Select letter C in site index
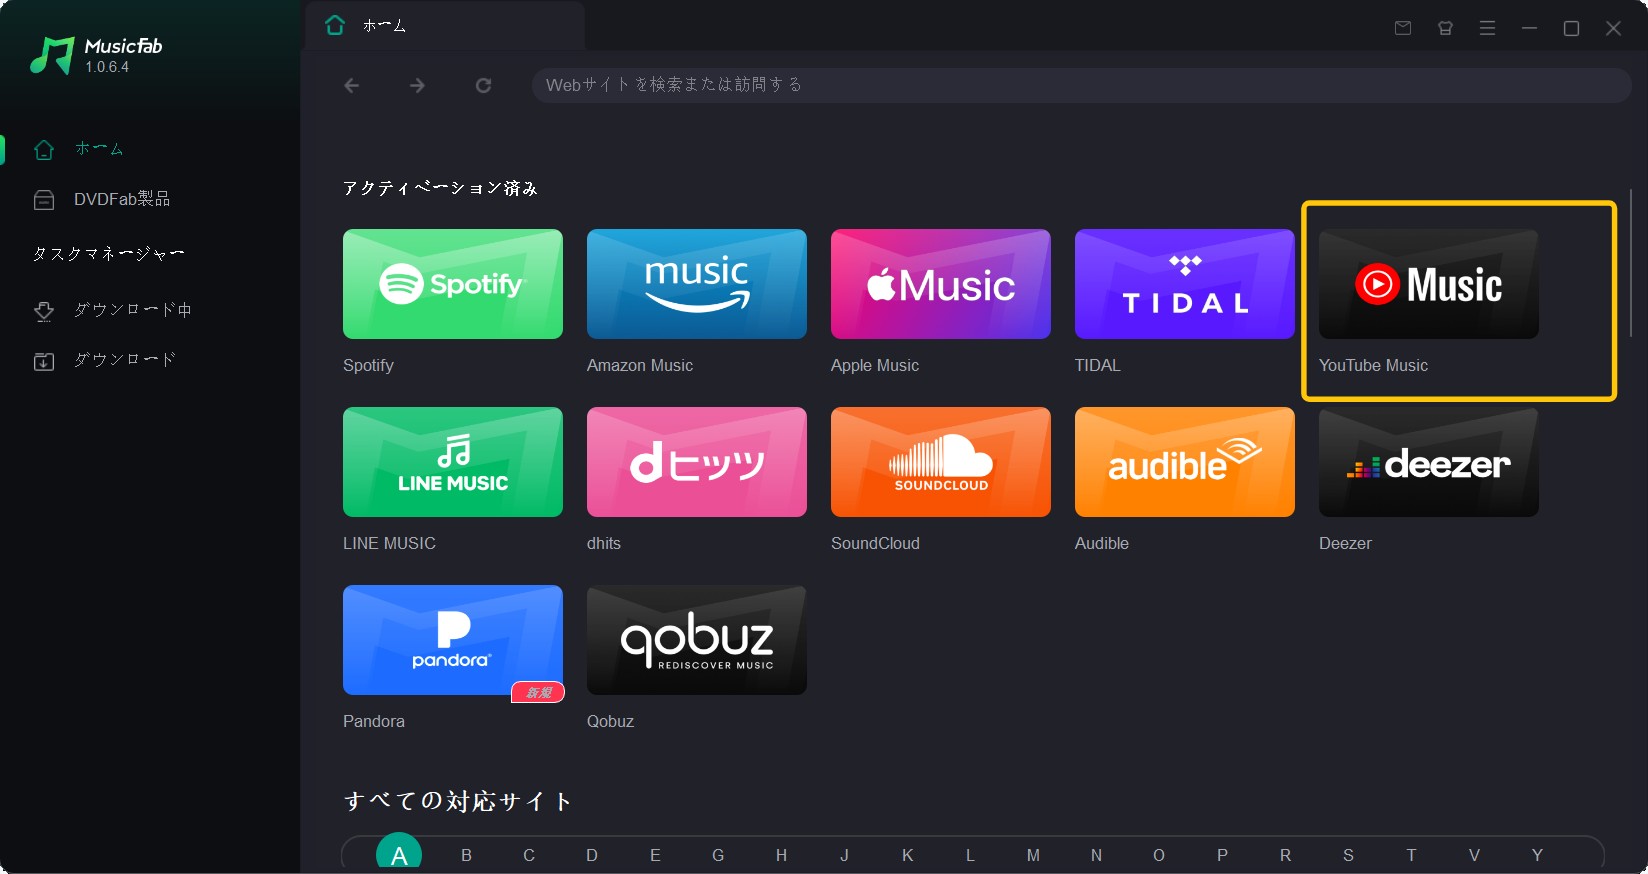Image resolution: width=1648 pixels, height=874 pixels. click(x=529, y=855)
